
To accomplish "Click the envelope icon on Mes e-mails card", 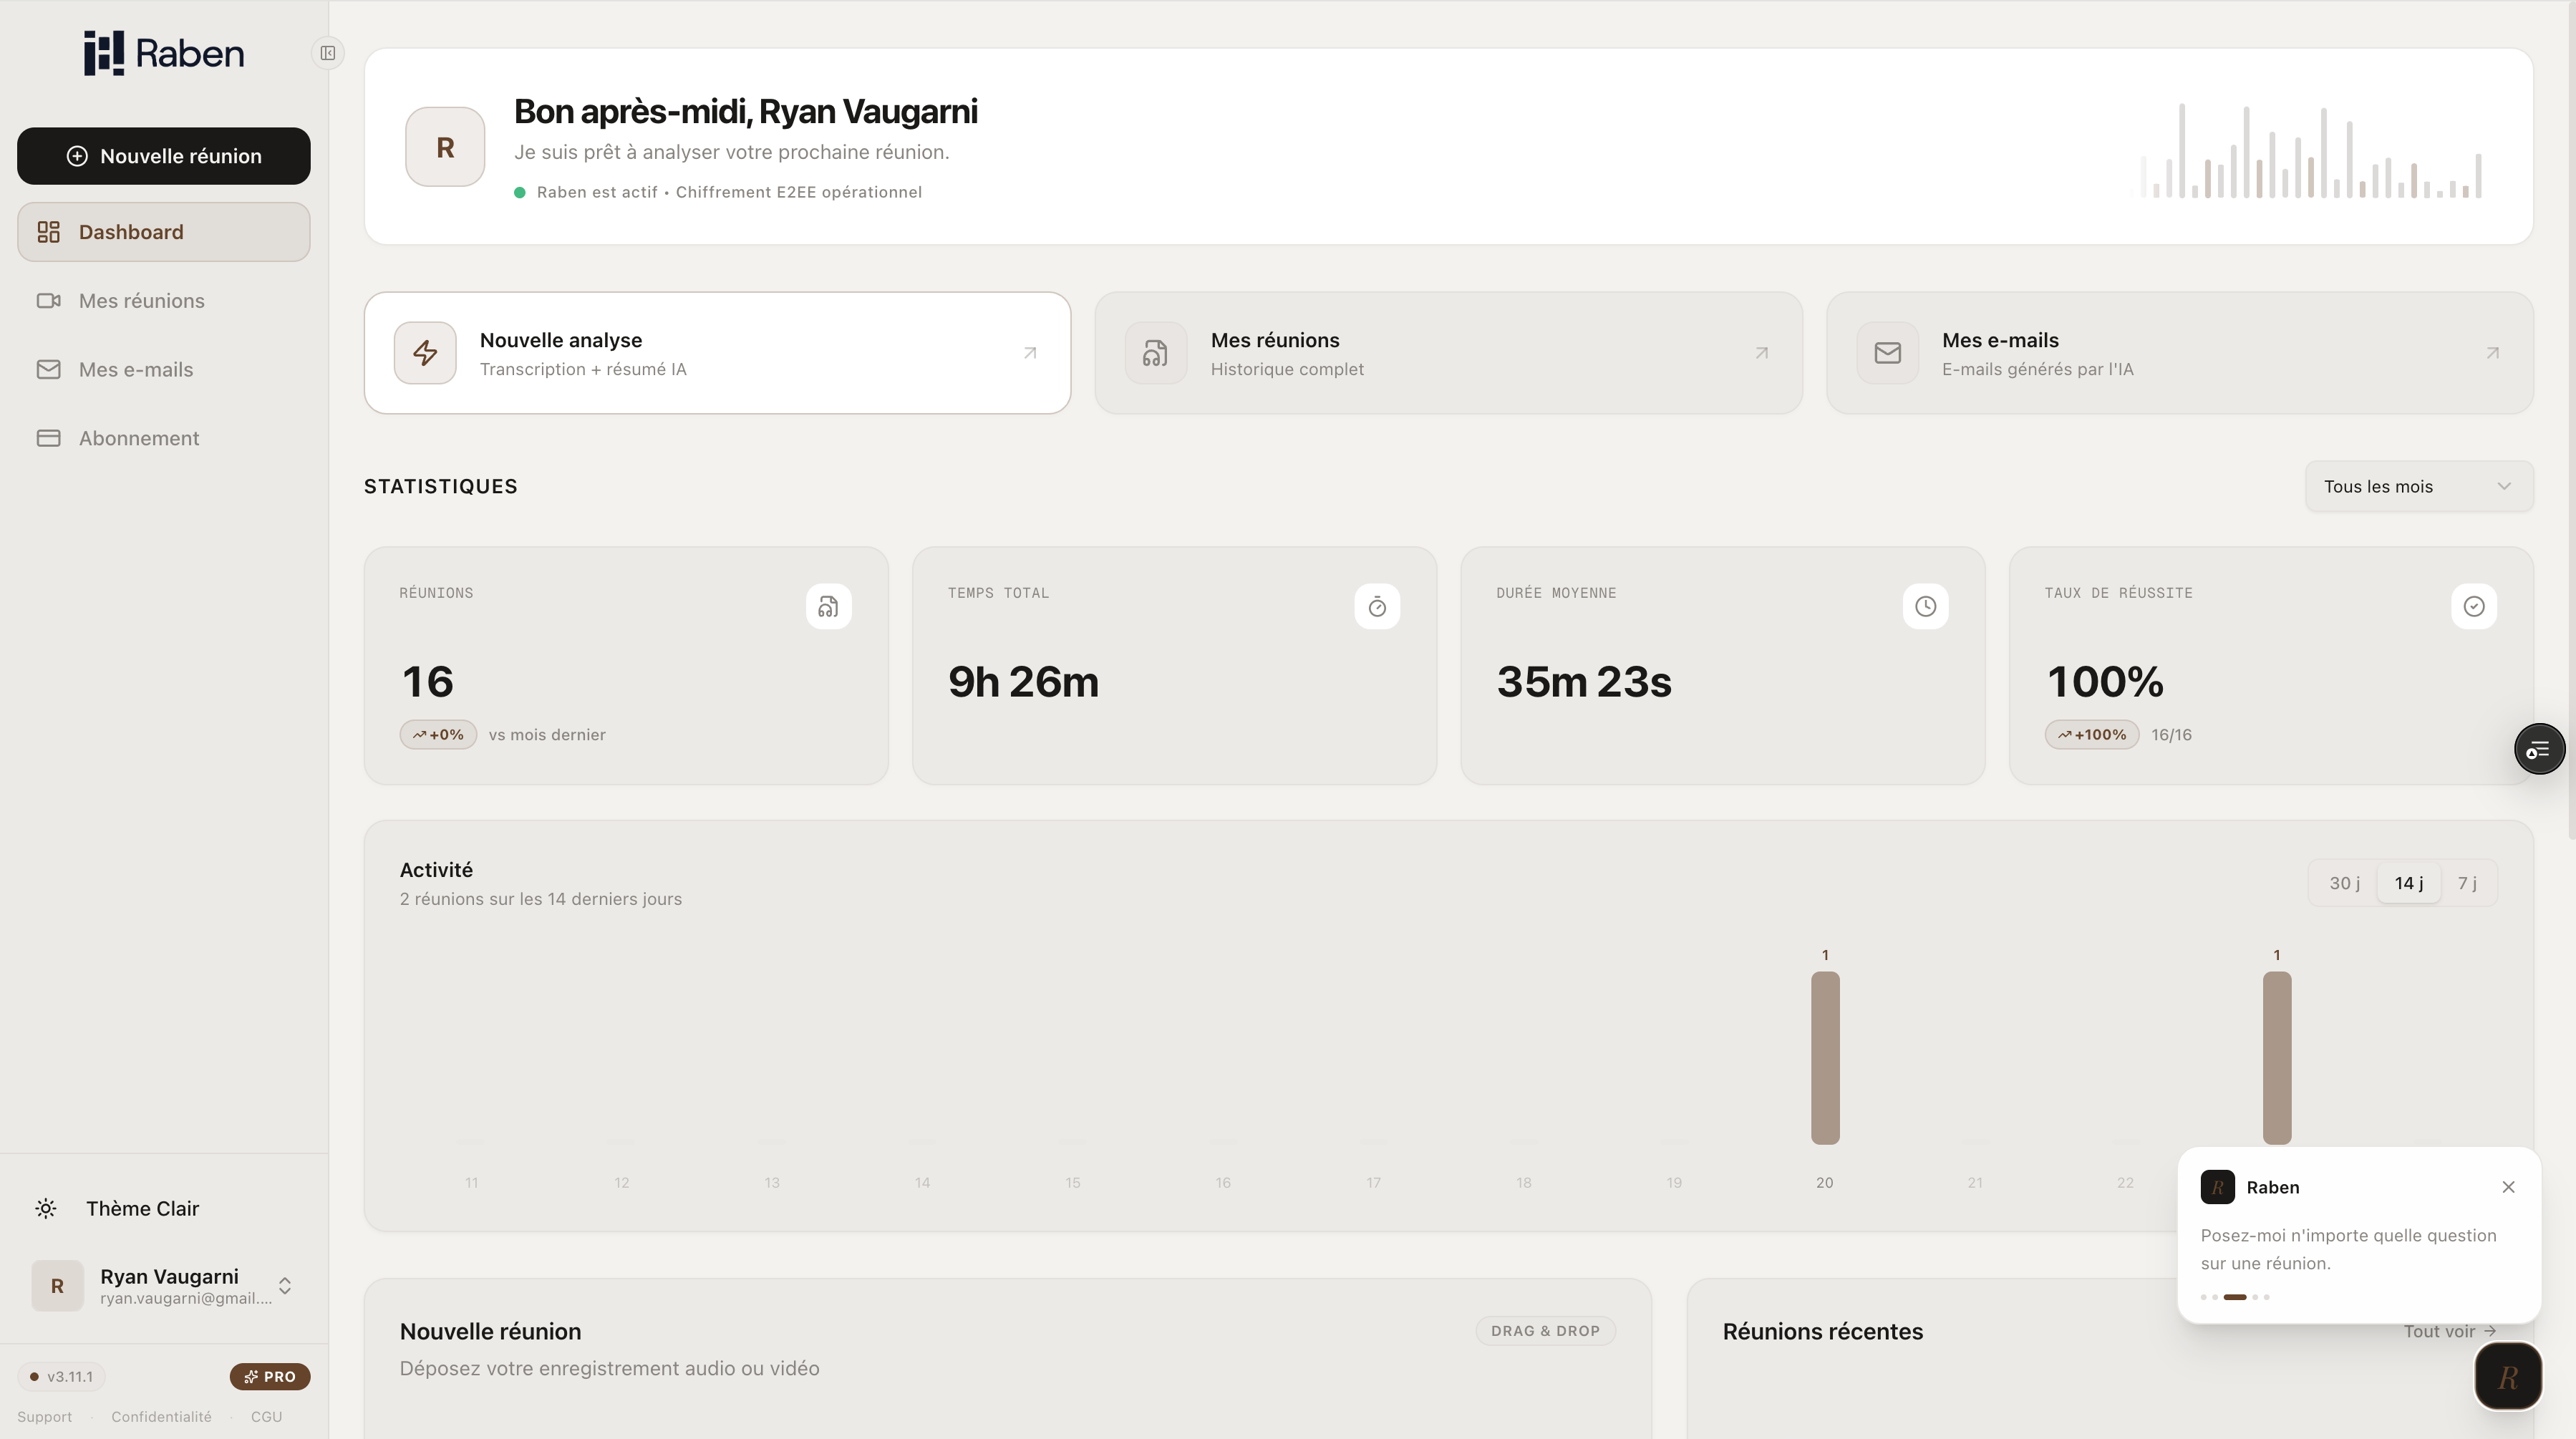I will pyautogui.click(x=1888, y=353).
